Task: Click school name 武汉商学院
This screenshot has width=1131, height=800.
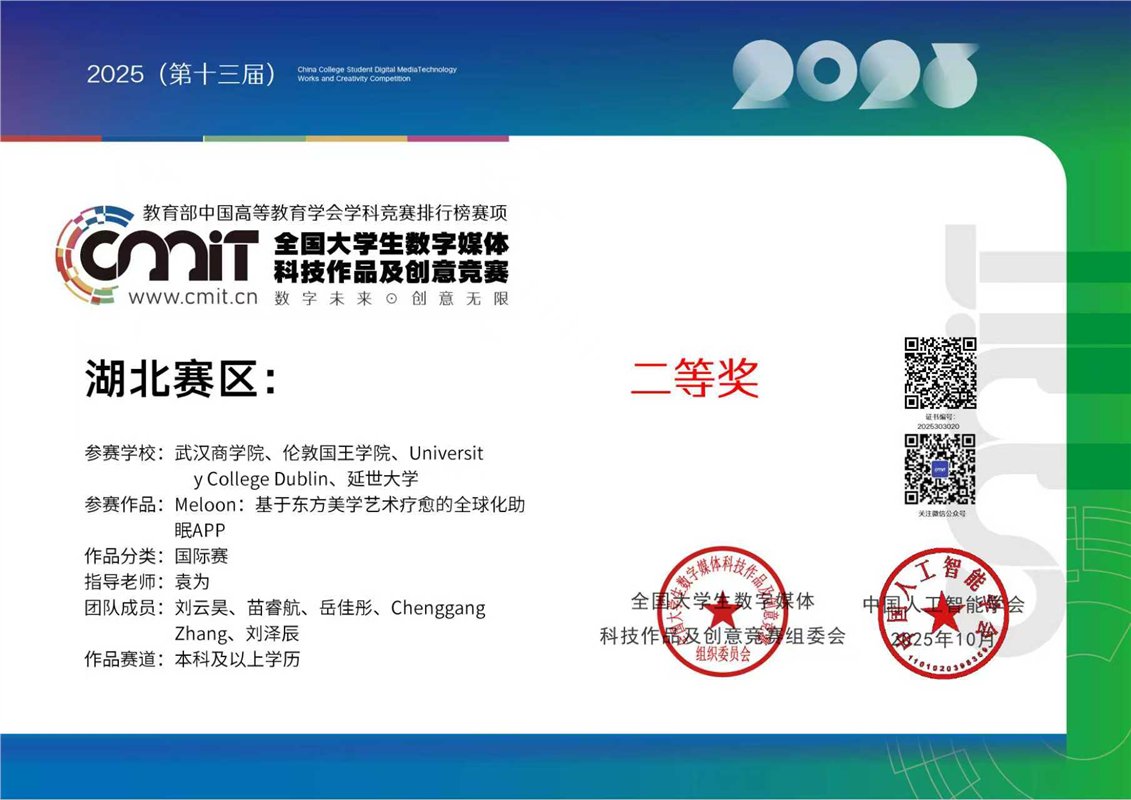Action: pyautogui.click(x=219, y=453)
